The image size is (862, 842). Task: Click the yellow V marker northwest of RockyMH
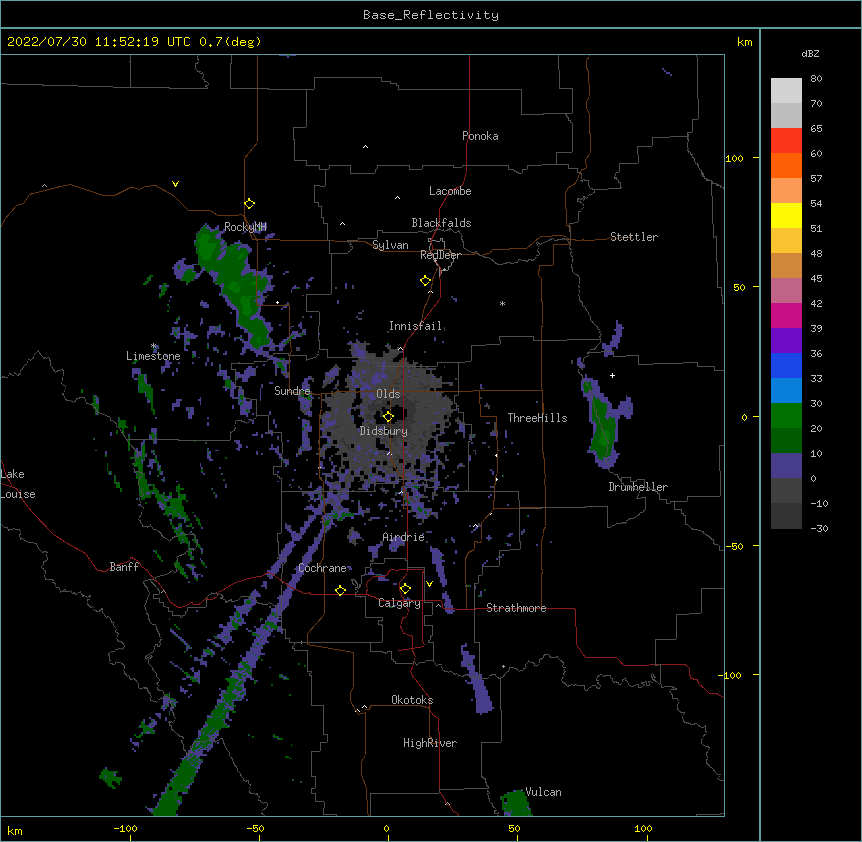[175, 184]
